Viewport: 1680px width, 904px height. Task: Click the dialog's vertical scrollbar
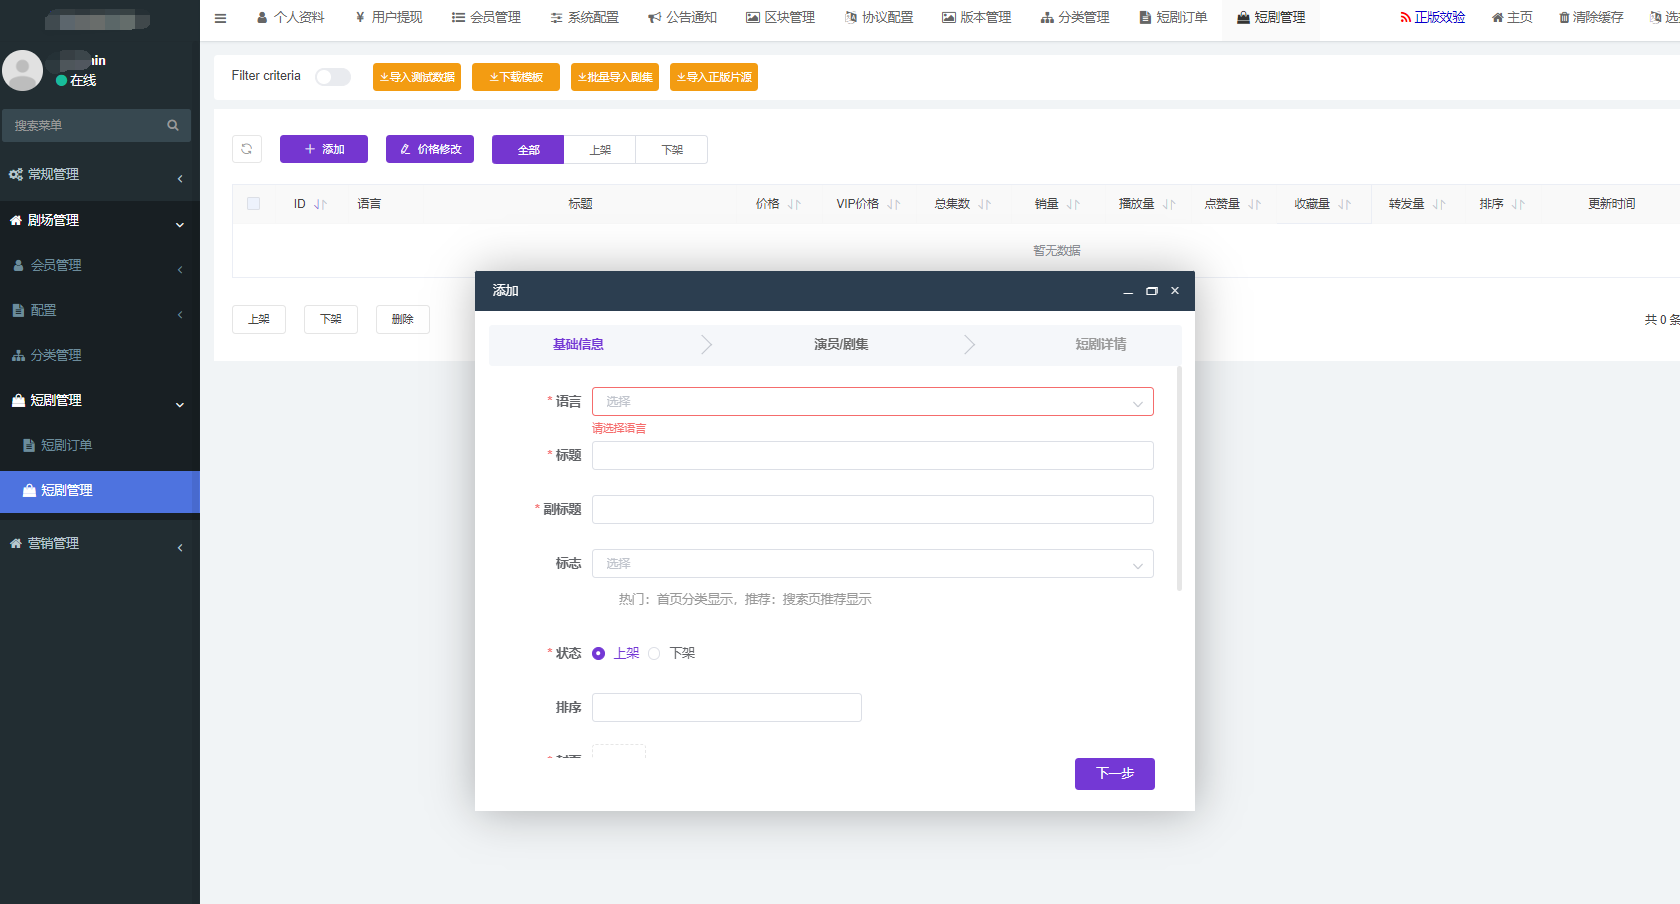pyautogui.click(x=1179, y=480)
